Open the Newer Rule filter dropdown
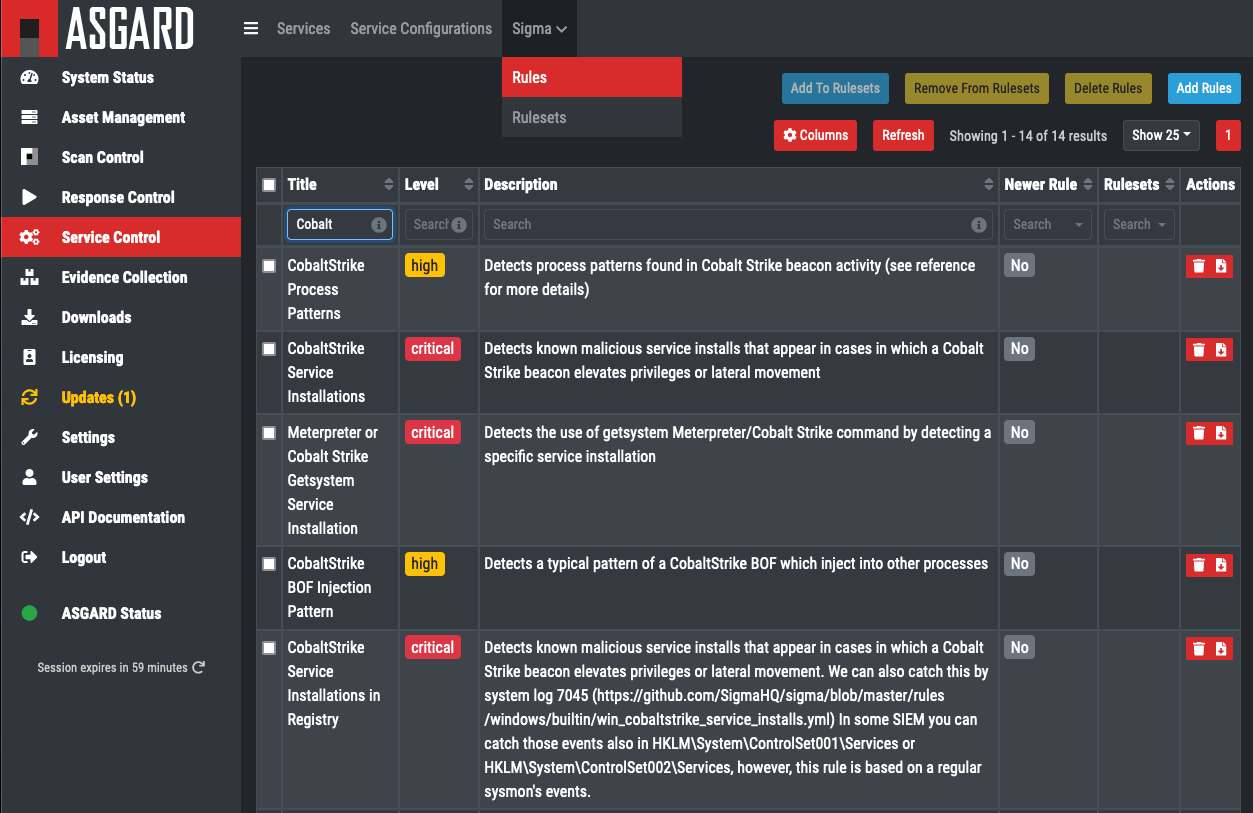The image size is (1253, 813). tap(1046, 225)
